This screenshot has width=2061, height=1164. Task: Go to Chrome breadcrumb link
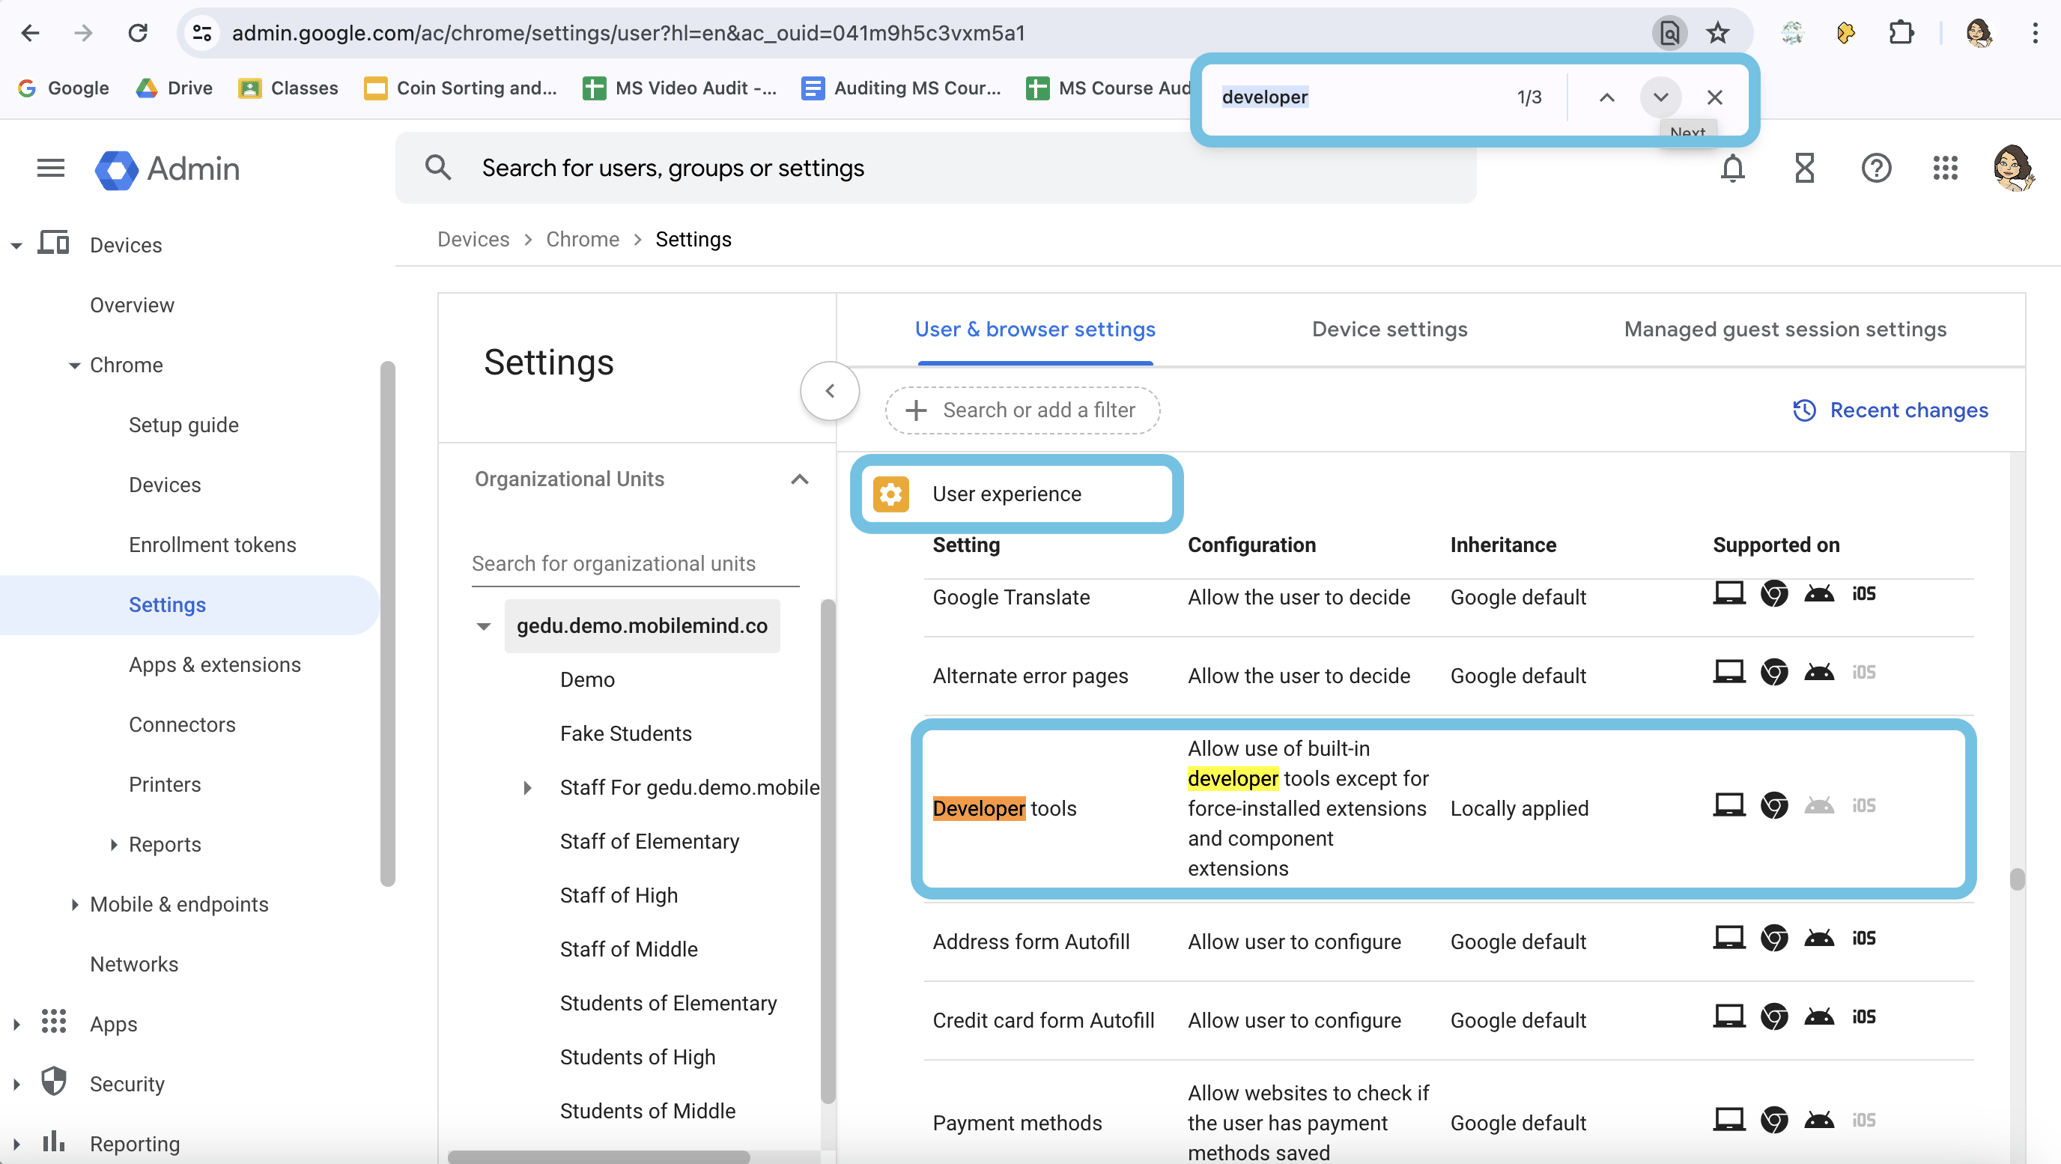[582, 240]
